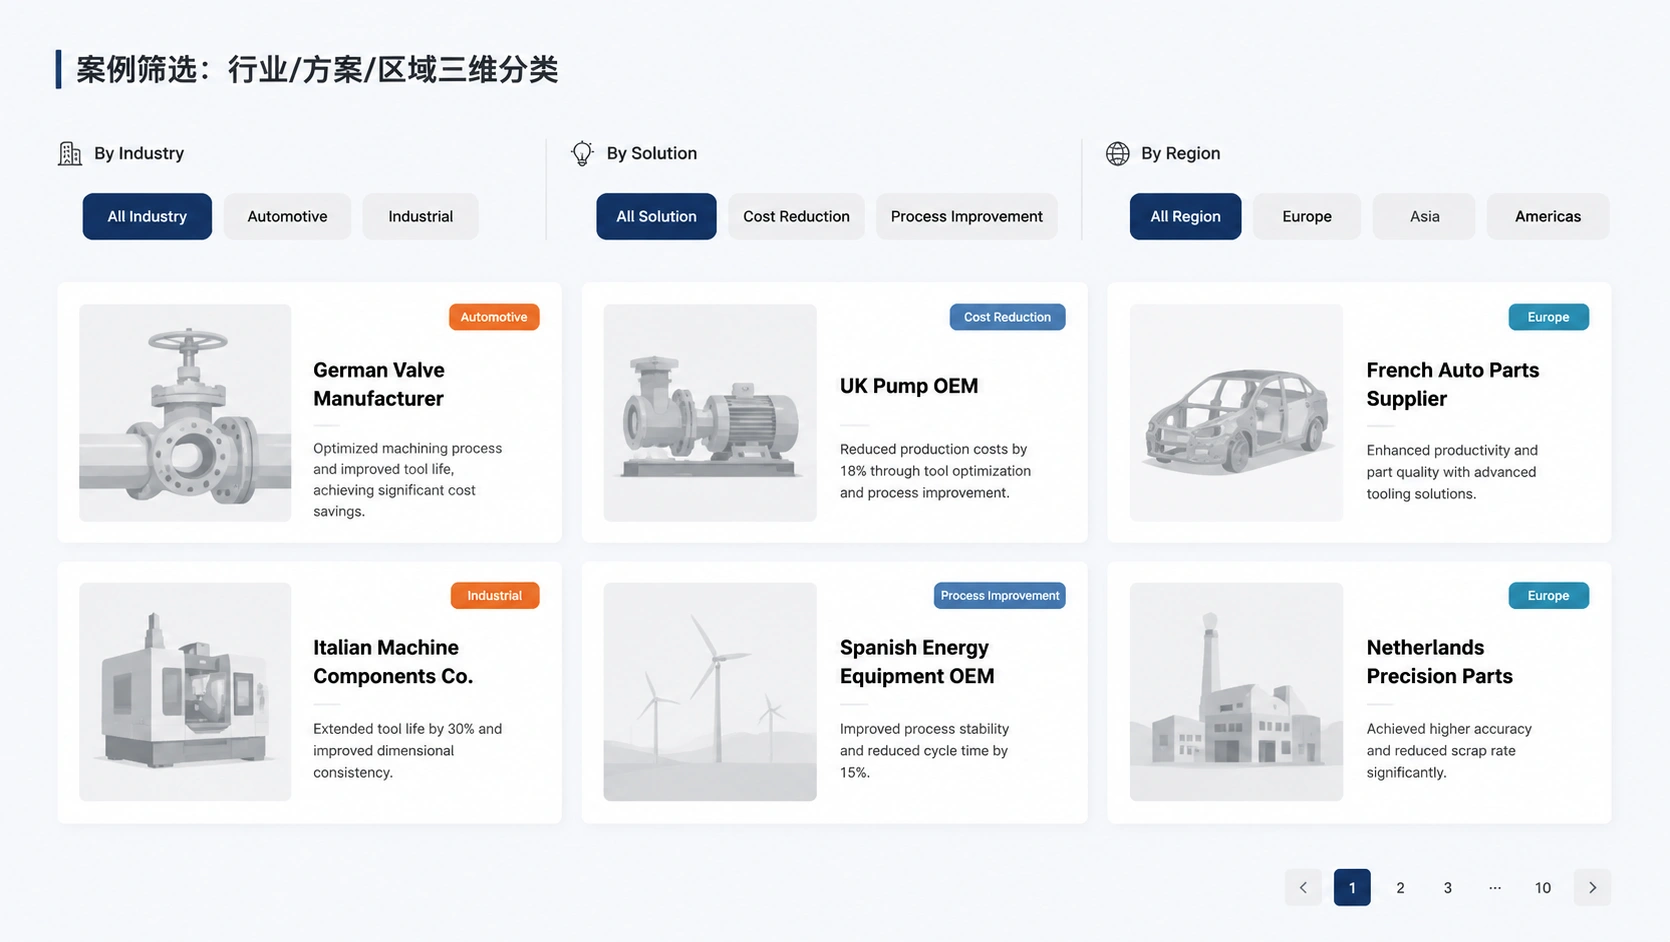The width and height of the screenshot is (1670, 942).
Task: Click text 'Achieved higher accuracy'
Action: coord(1449,729)
